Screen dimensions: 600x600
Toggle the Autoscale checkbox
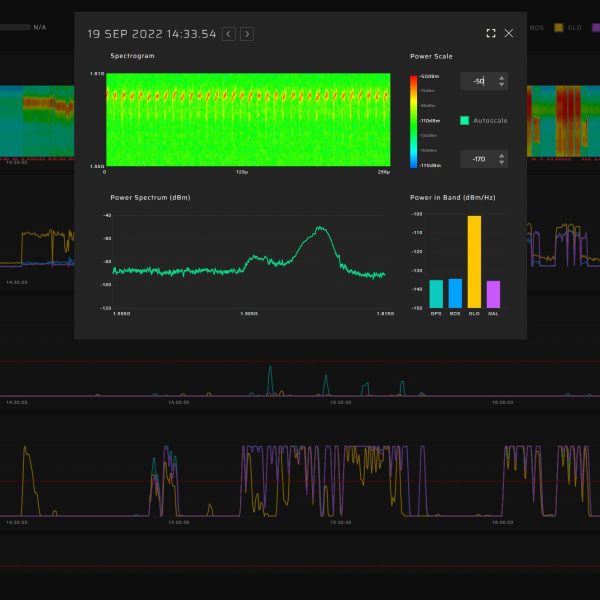pyautogui.click(x=464, y=121)
